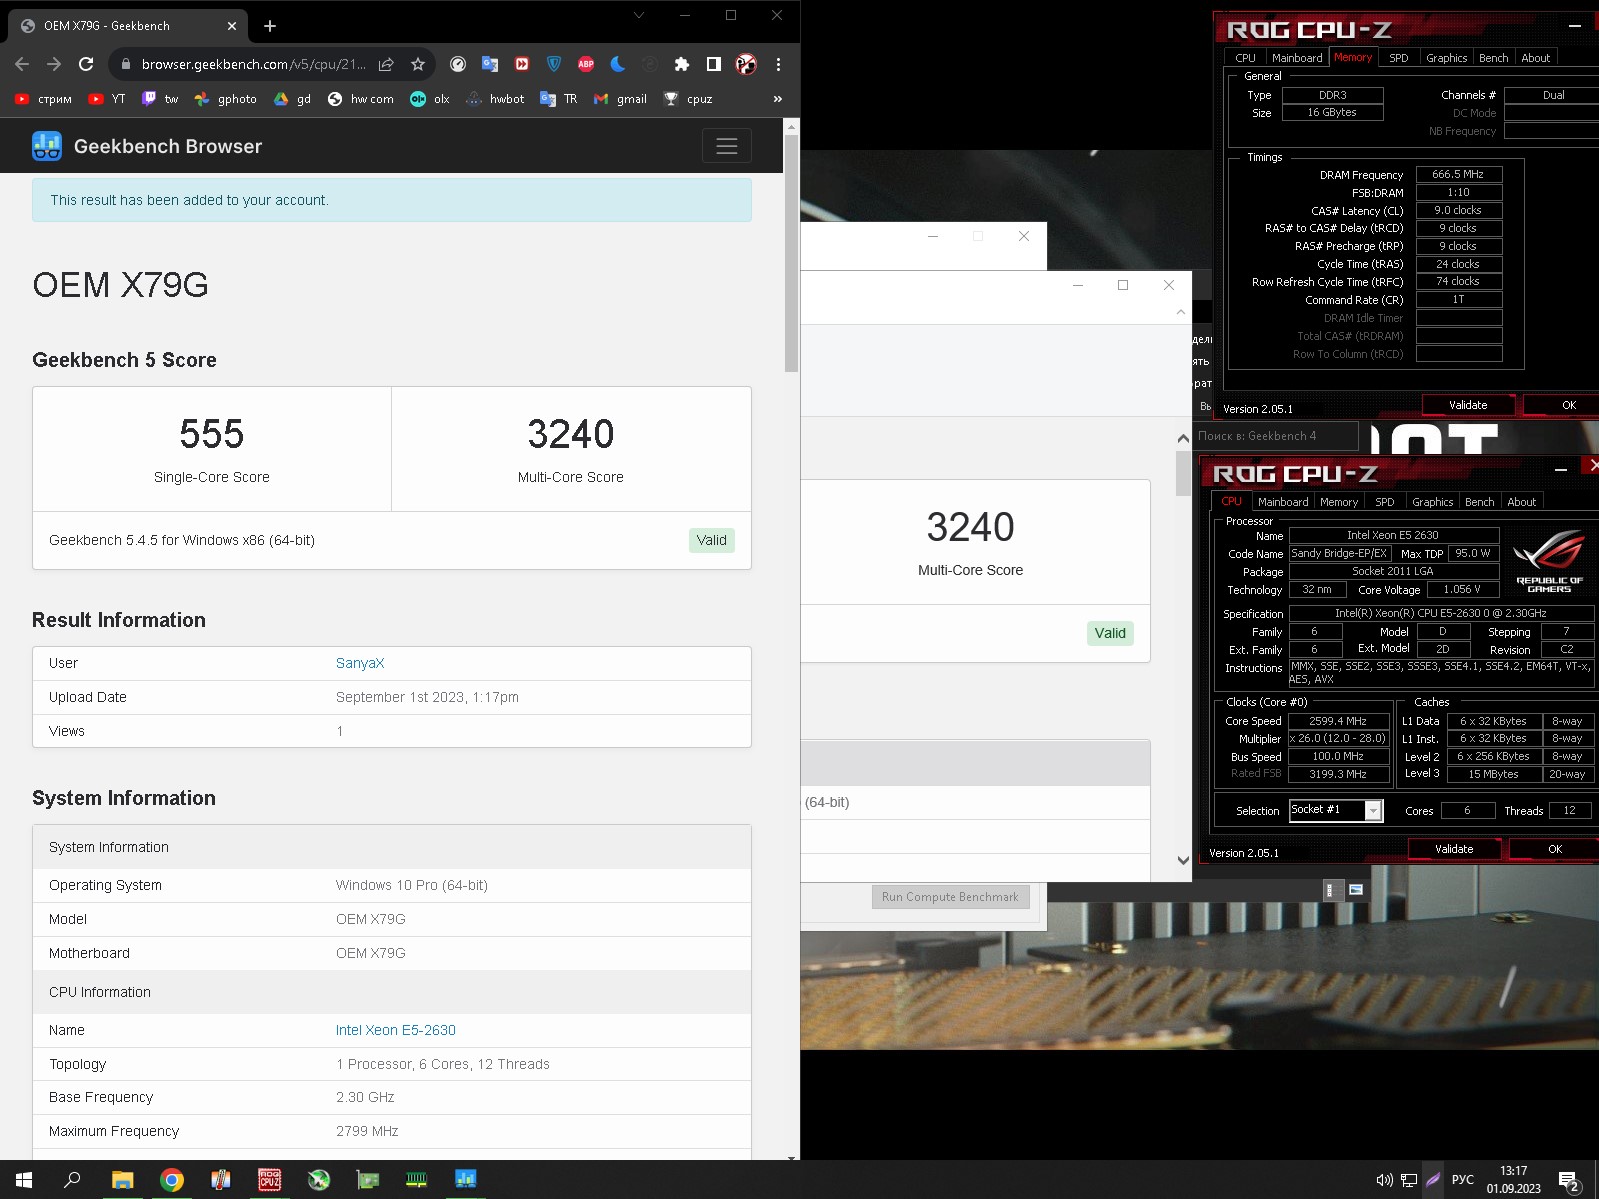1599x1199 pixels.
Task: Show more bookmarks with the chevron
Action: 778,99
